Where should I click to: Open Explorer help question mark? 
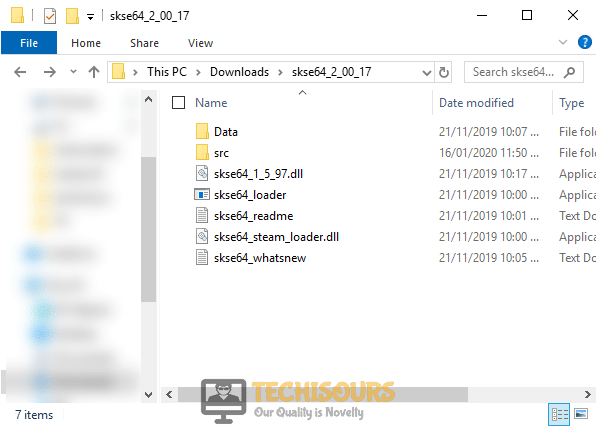[584, 42]
